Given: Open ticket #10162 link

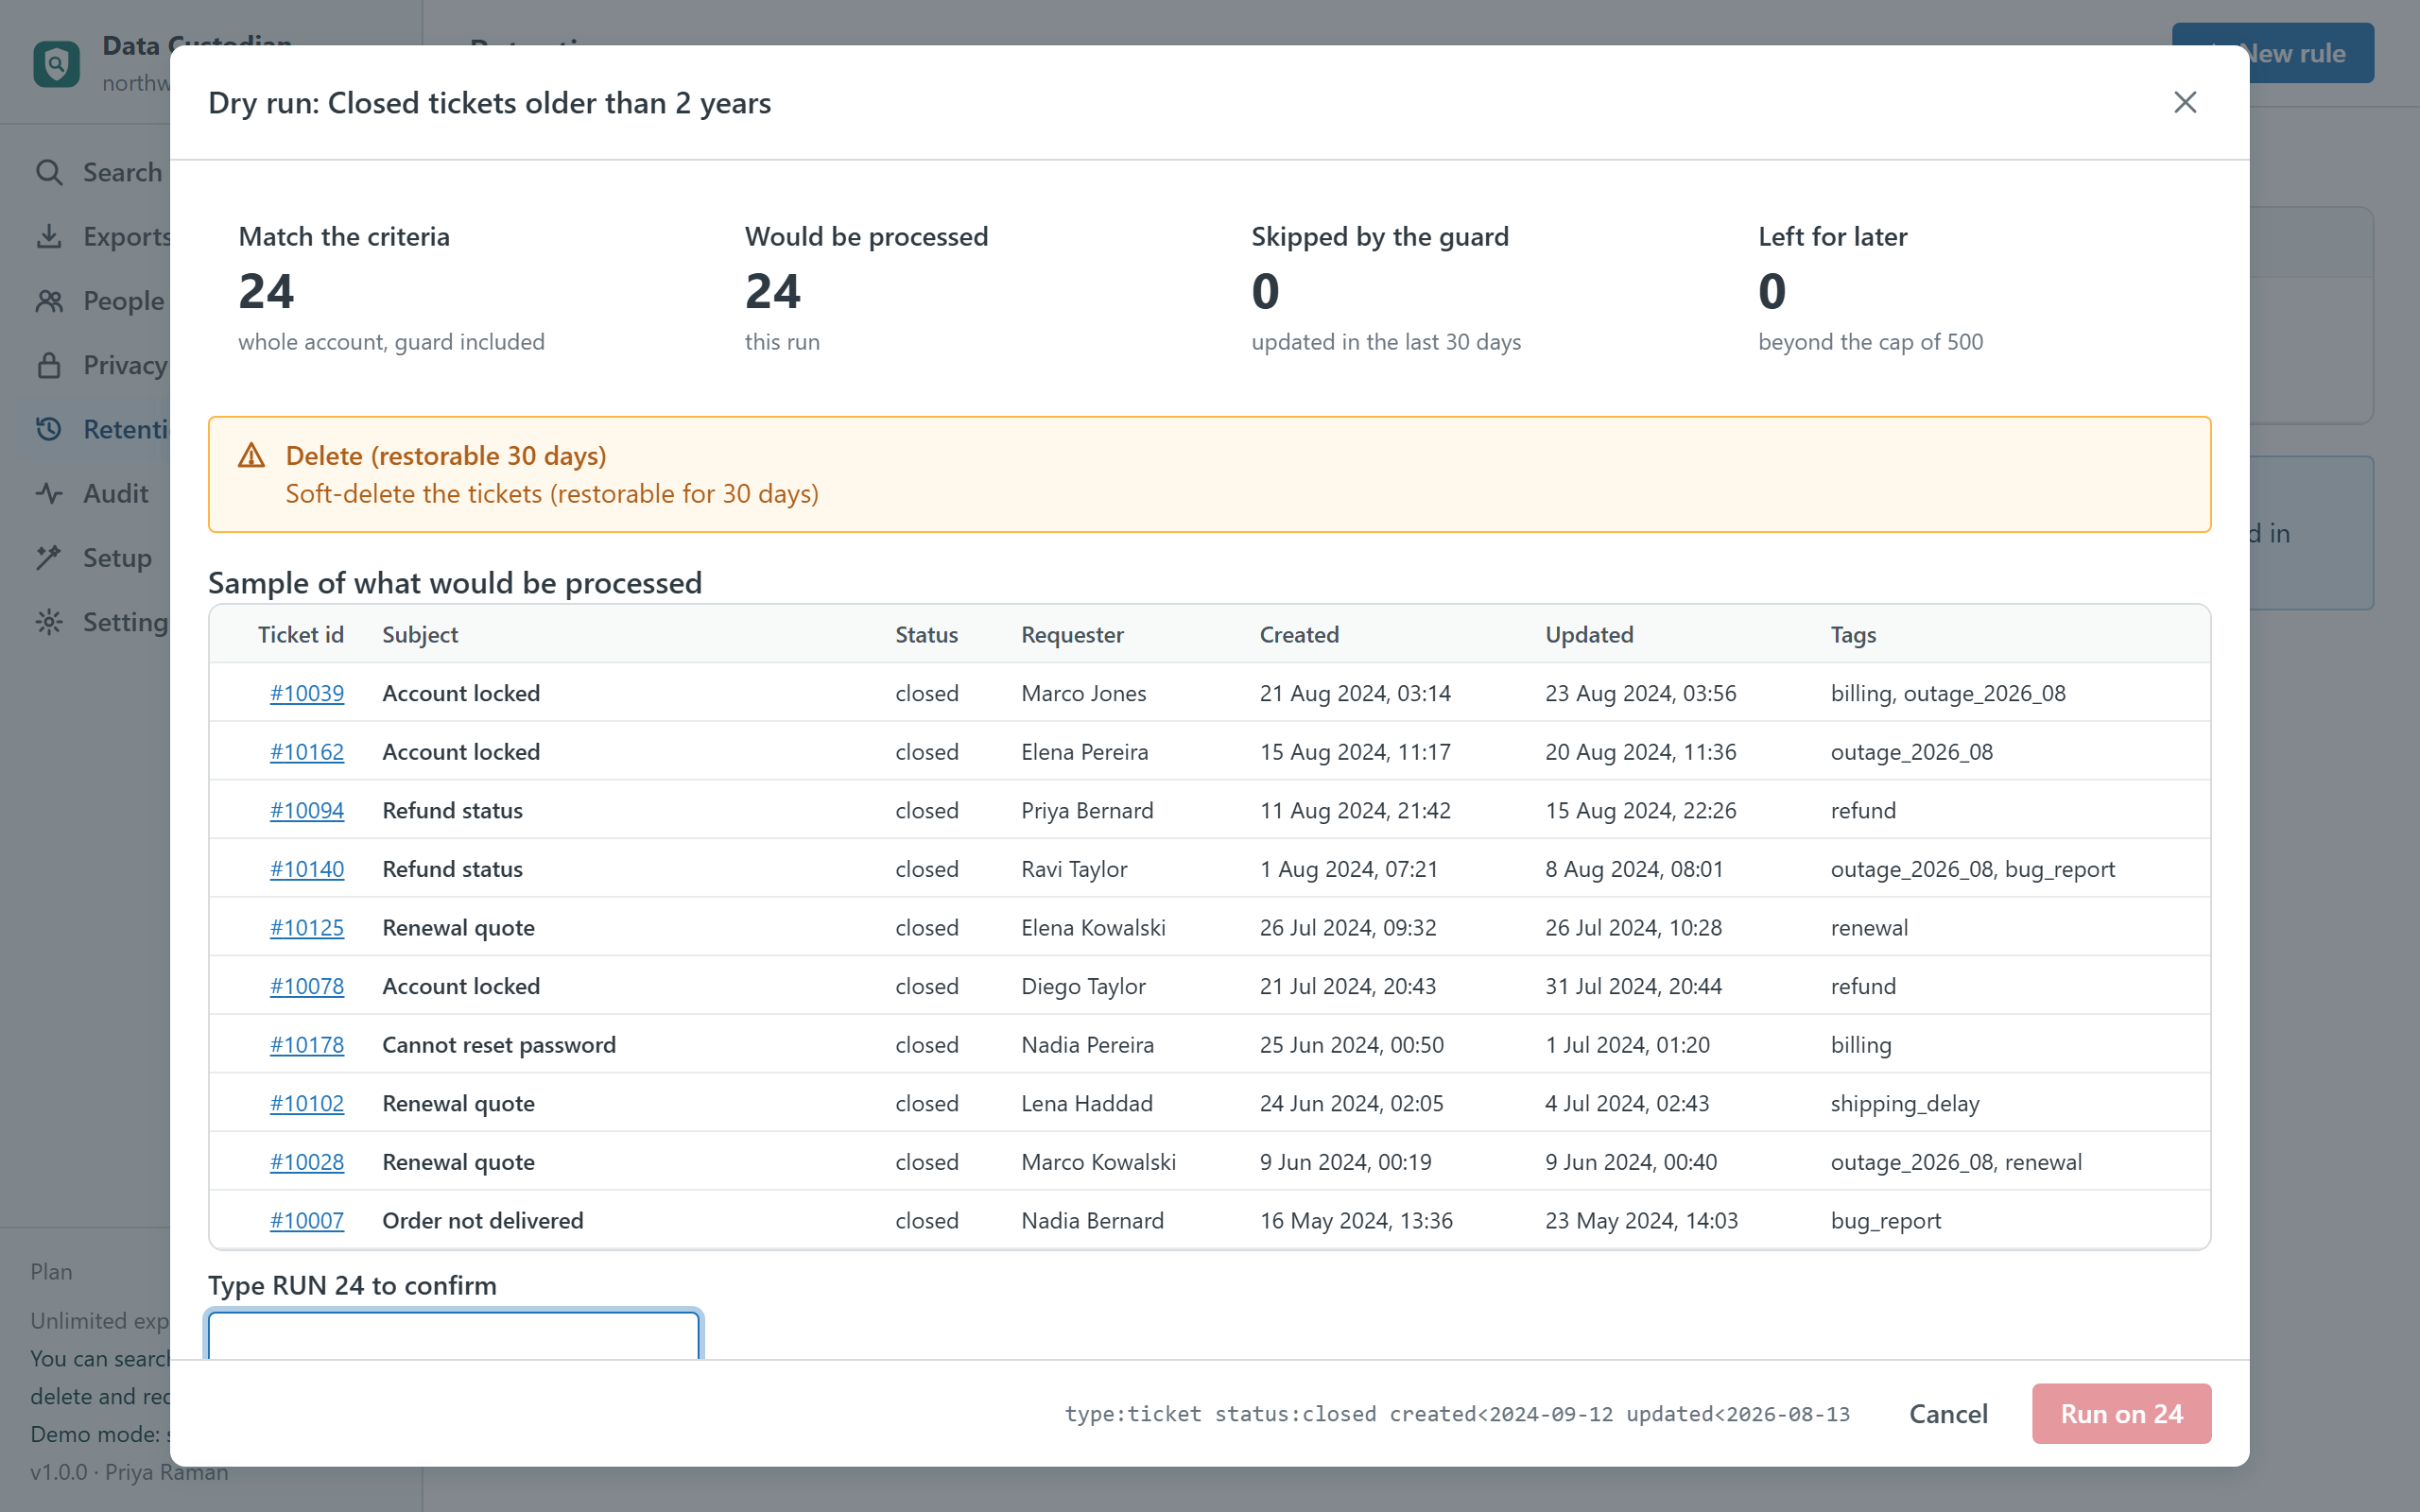Looking at the screenshot, I should click(x=306, y=752).
